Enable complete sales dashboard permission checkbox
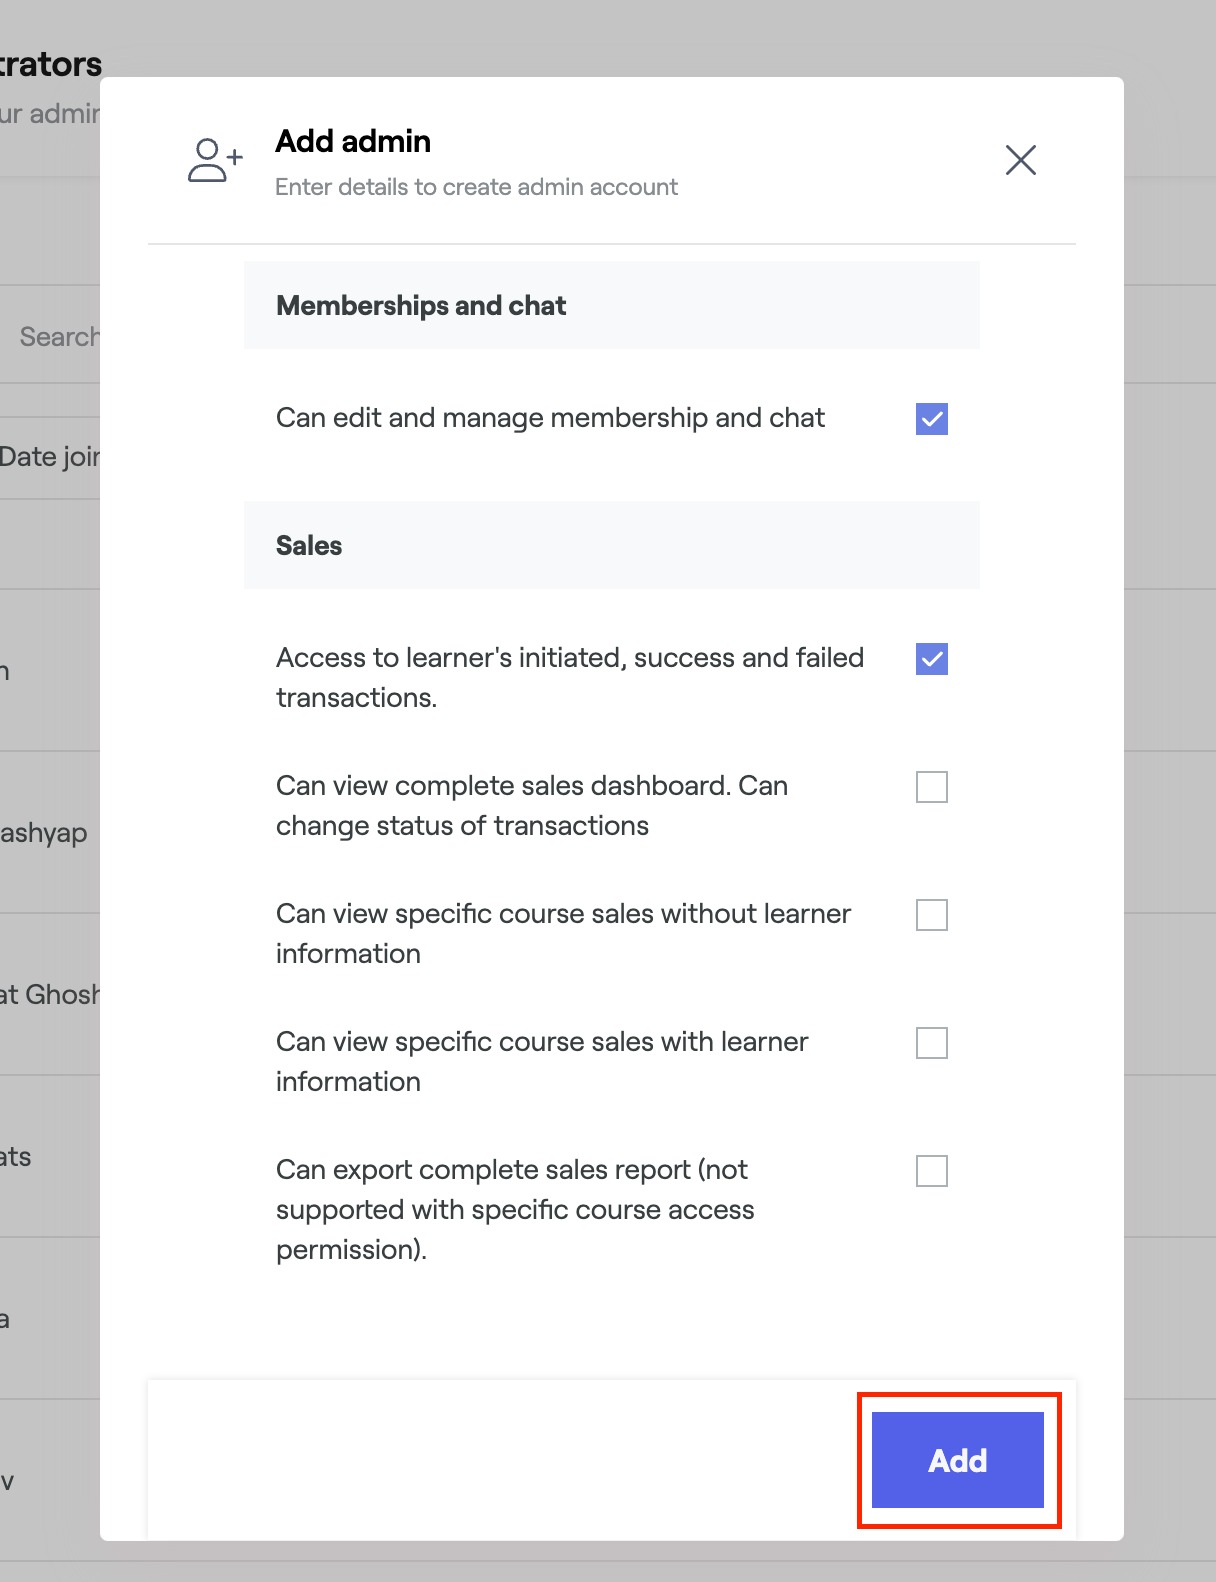 pos(931,787)
